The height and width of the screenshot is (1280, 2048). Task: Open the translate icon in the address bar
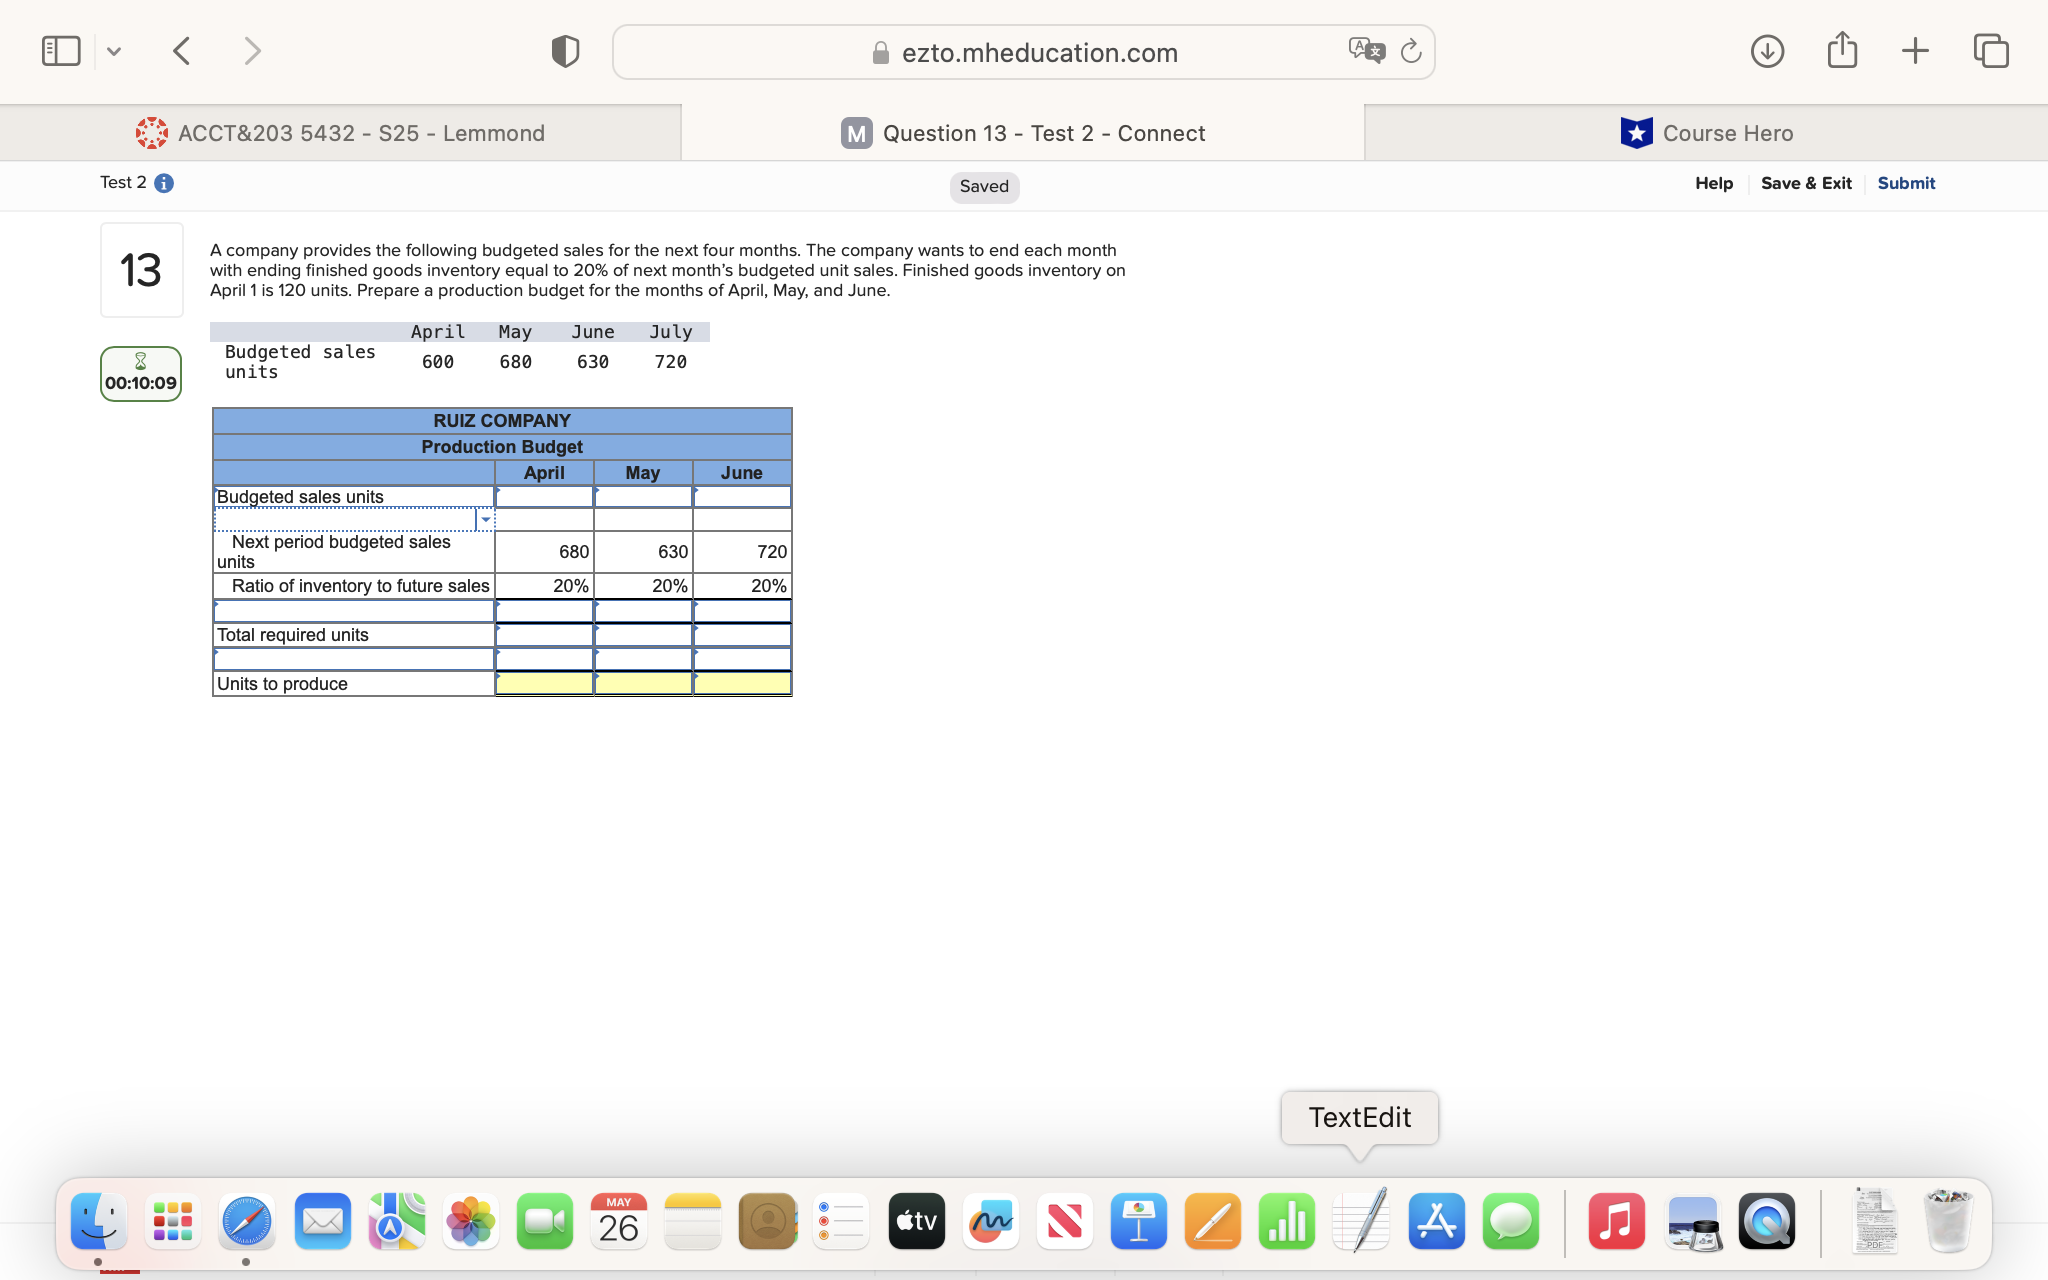1364,50
